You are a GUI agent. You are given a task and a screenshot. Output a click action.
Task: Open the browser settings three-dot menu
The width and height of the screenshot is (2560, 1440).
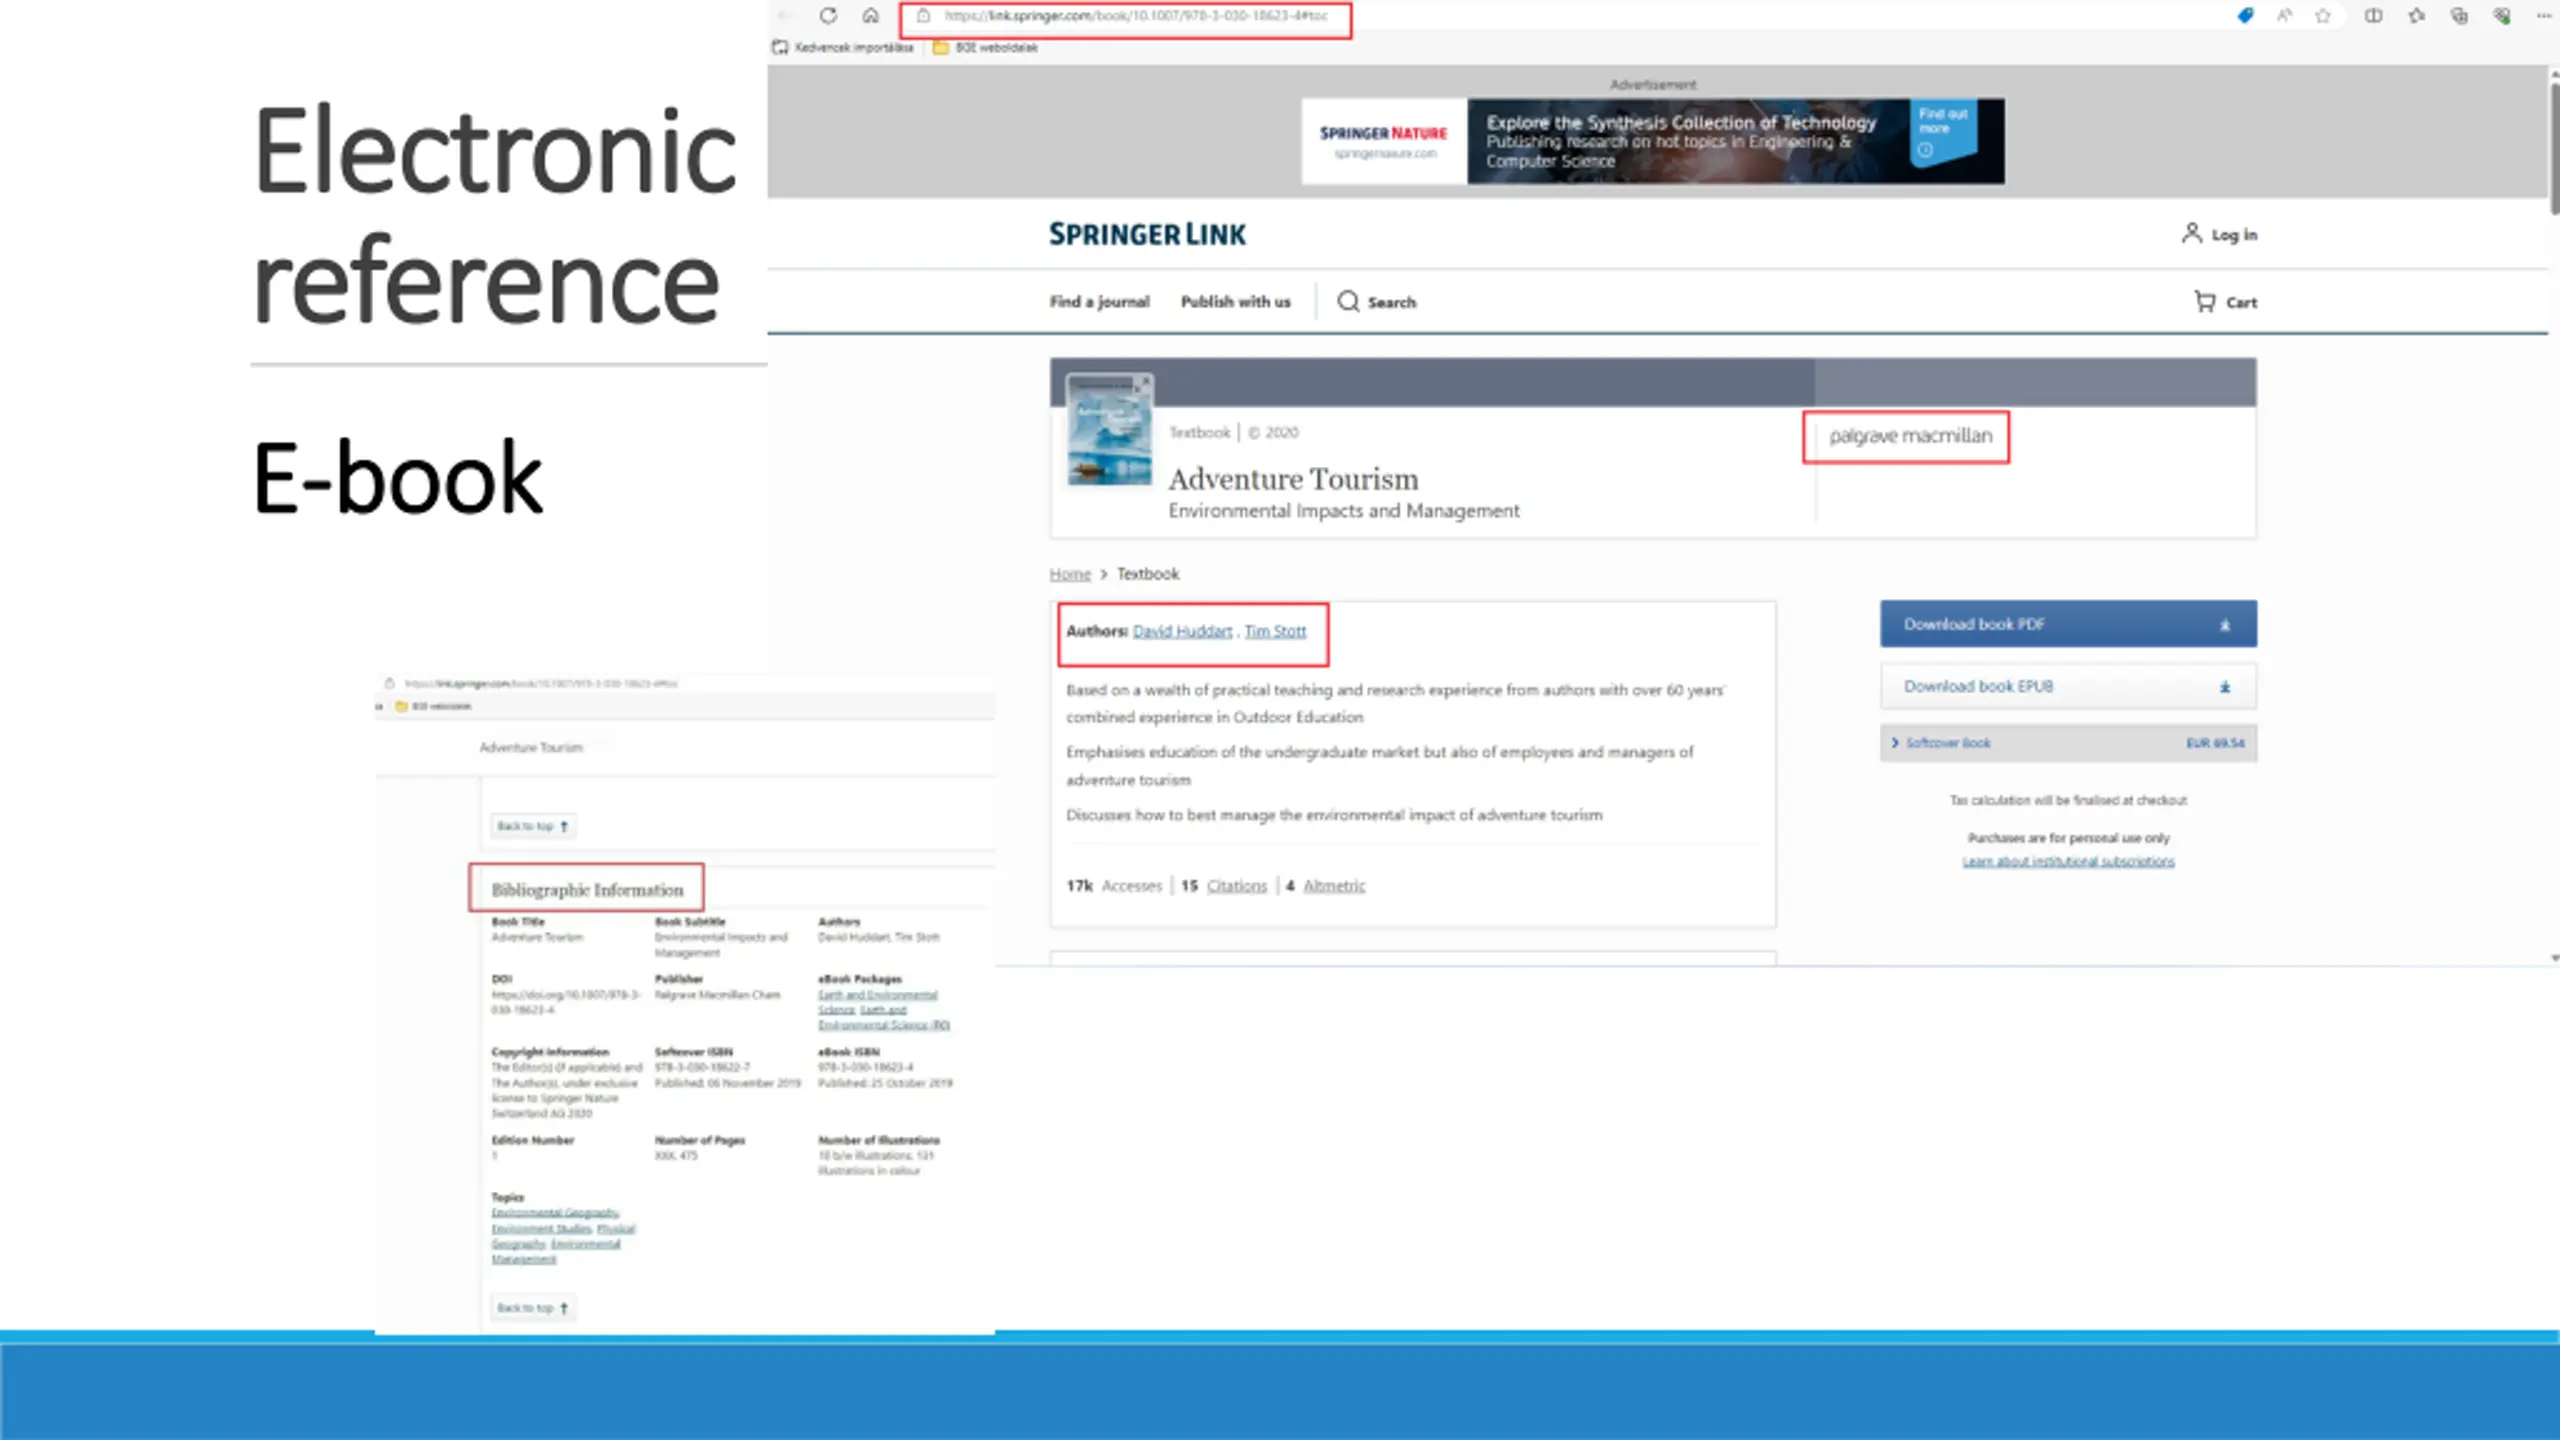(x=2544, y=16)
